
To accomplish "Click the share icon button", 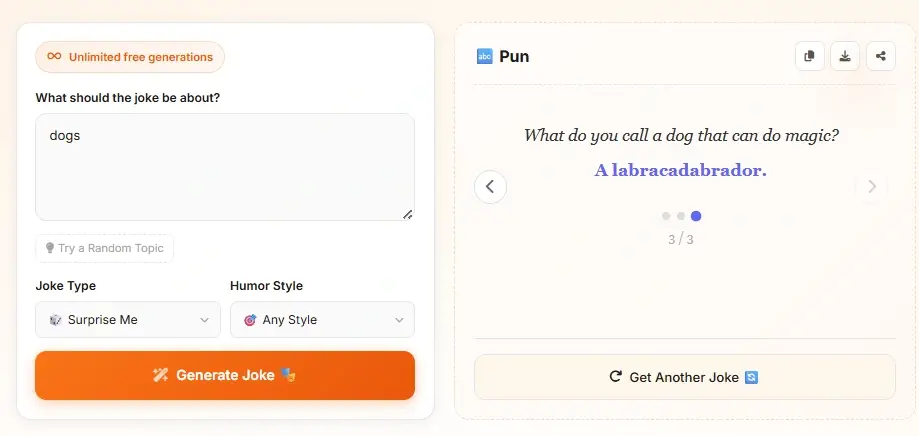I will click(x=881, y=56).
